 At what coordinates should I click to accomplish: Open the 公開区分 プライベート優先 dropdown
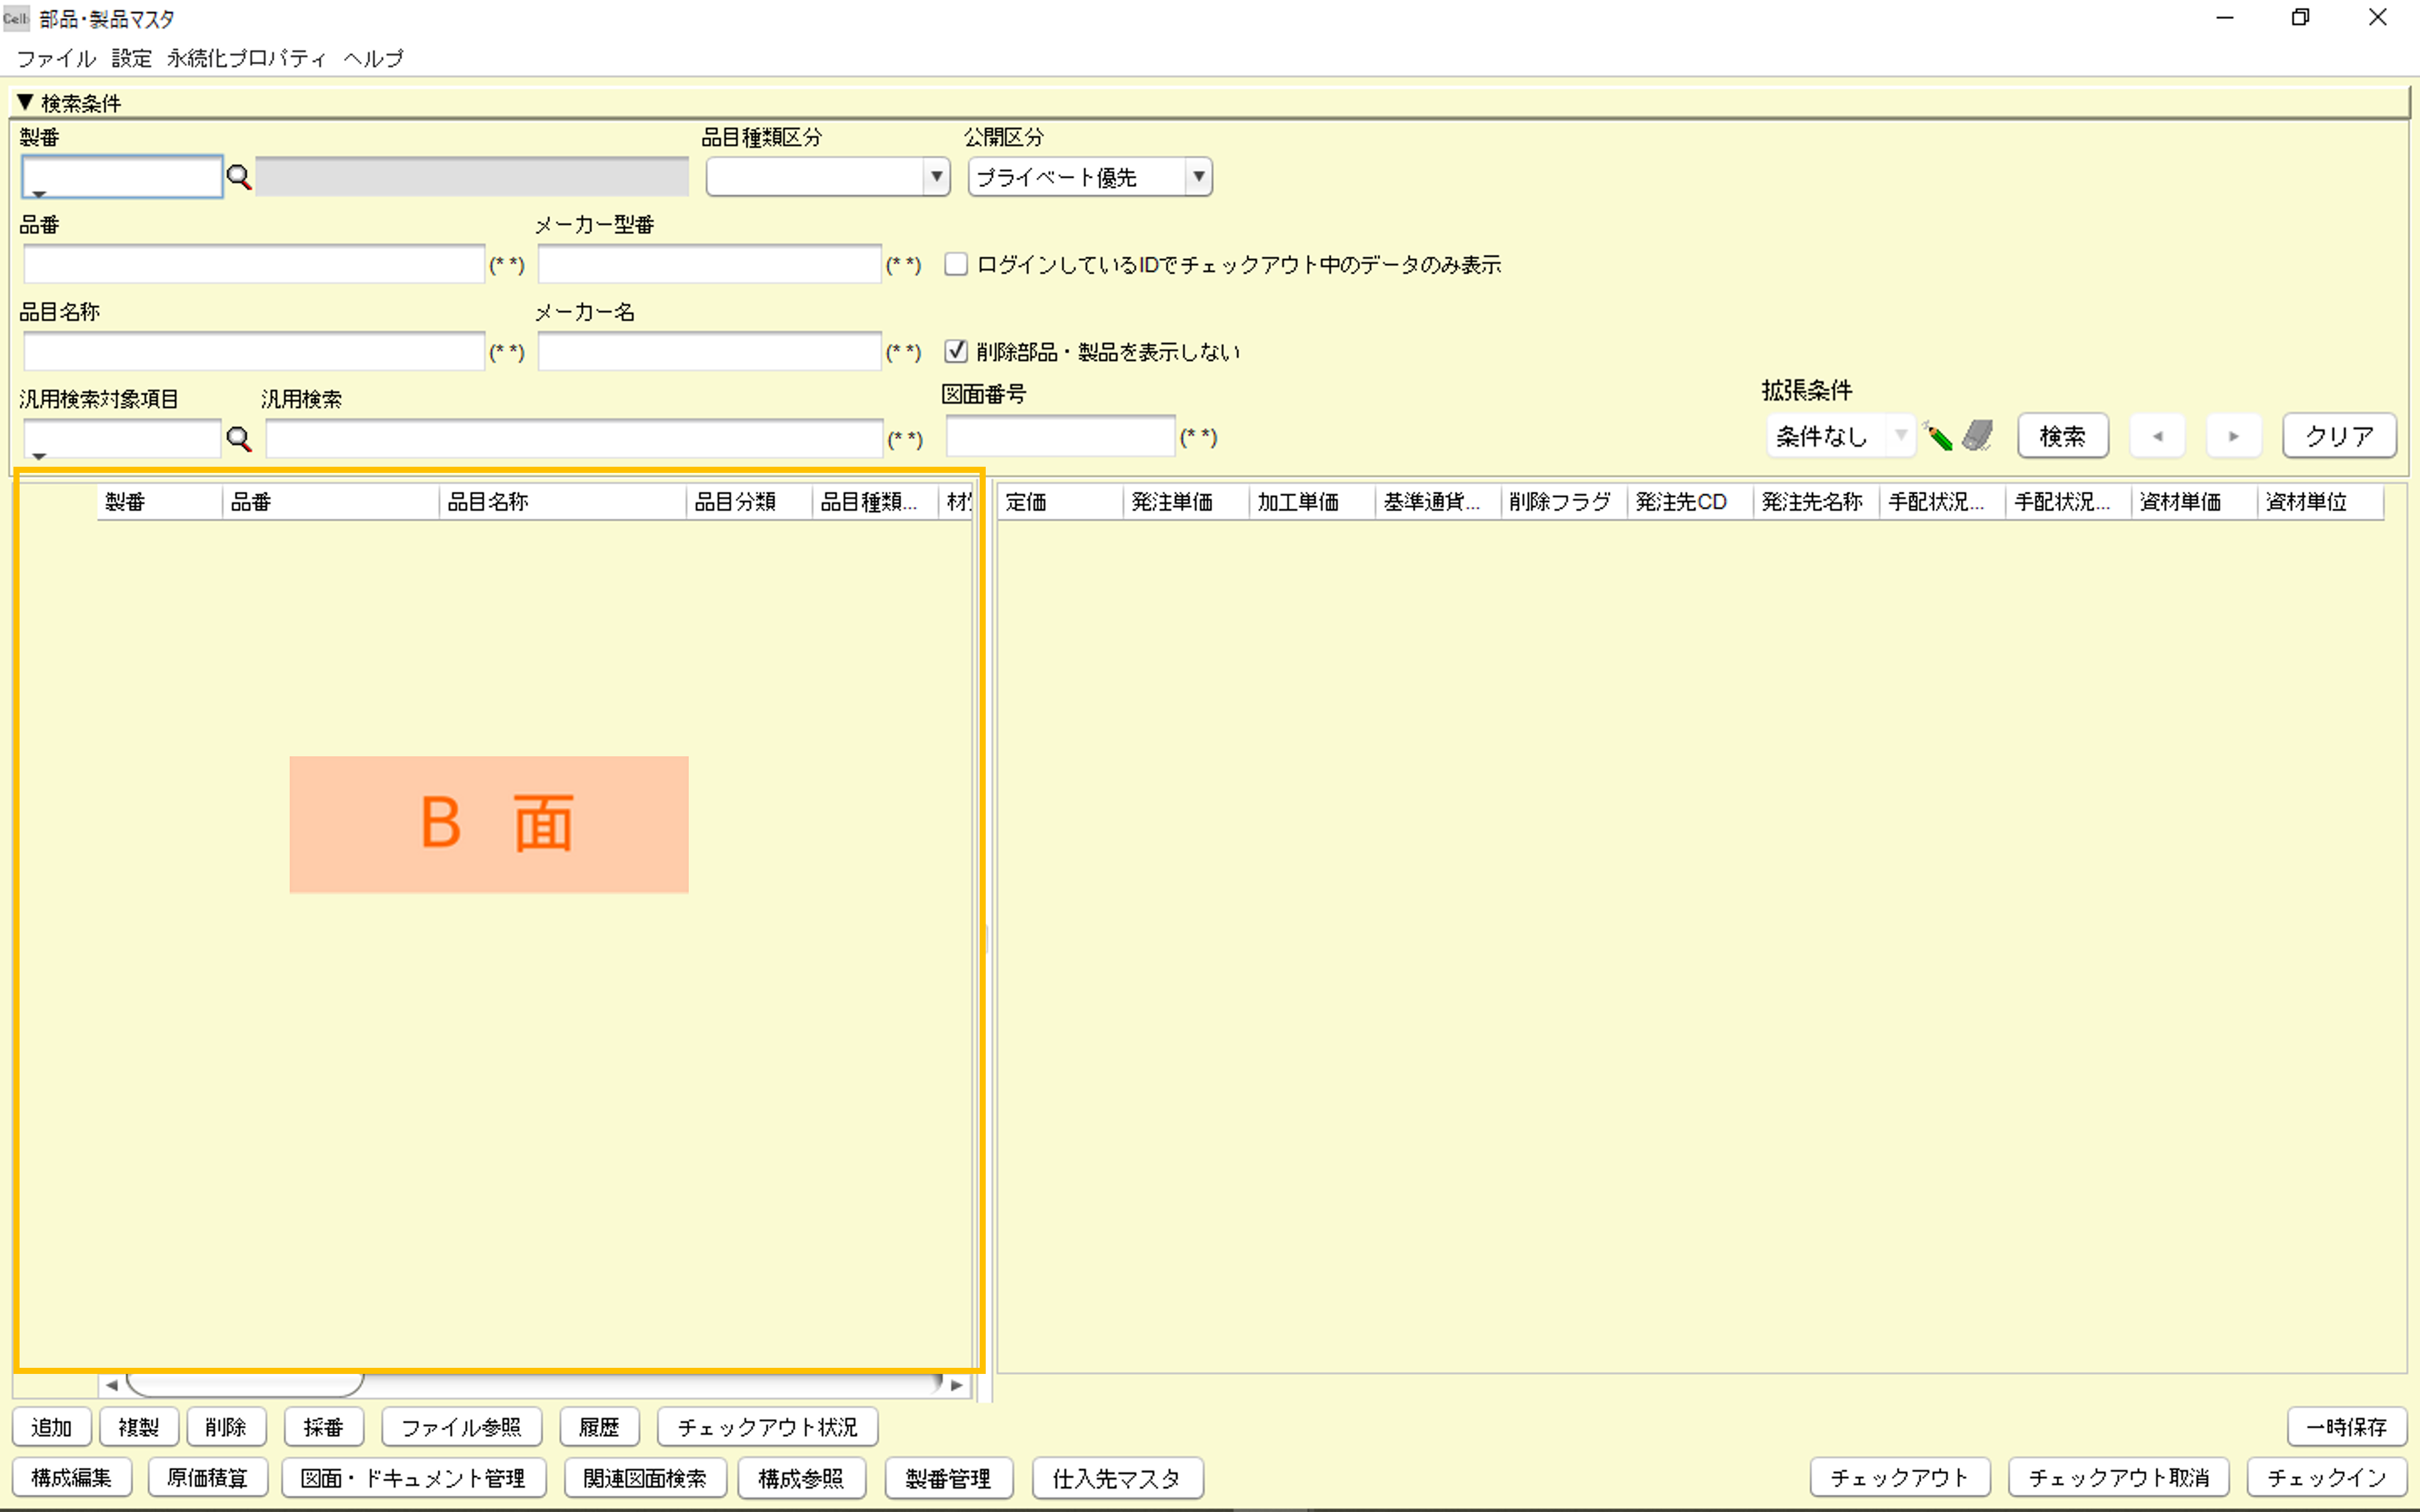[1198, 177]
